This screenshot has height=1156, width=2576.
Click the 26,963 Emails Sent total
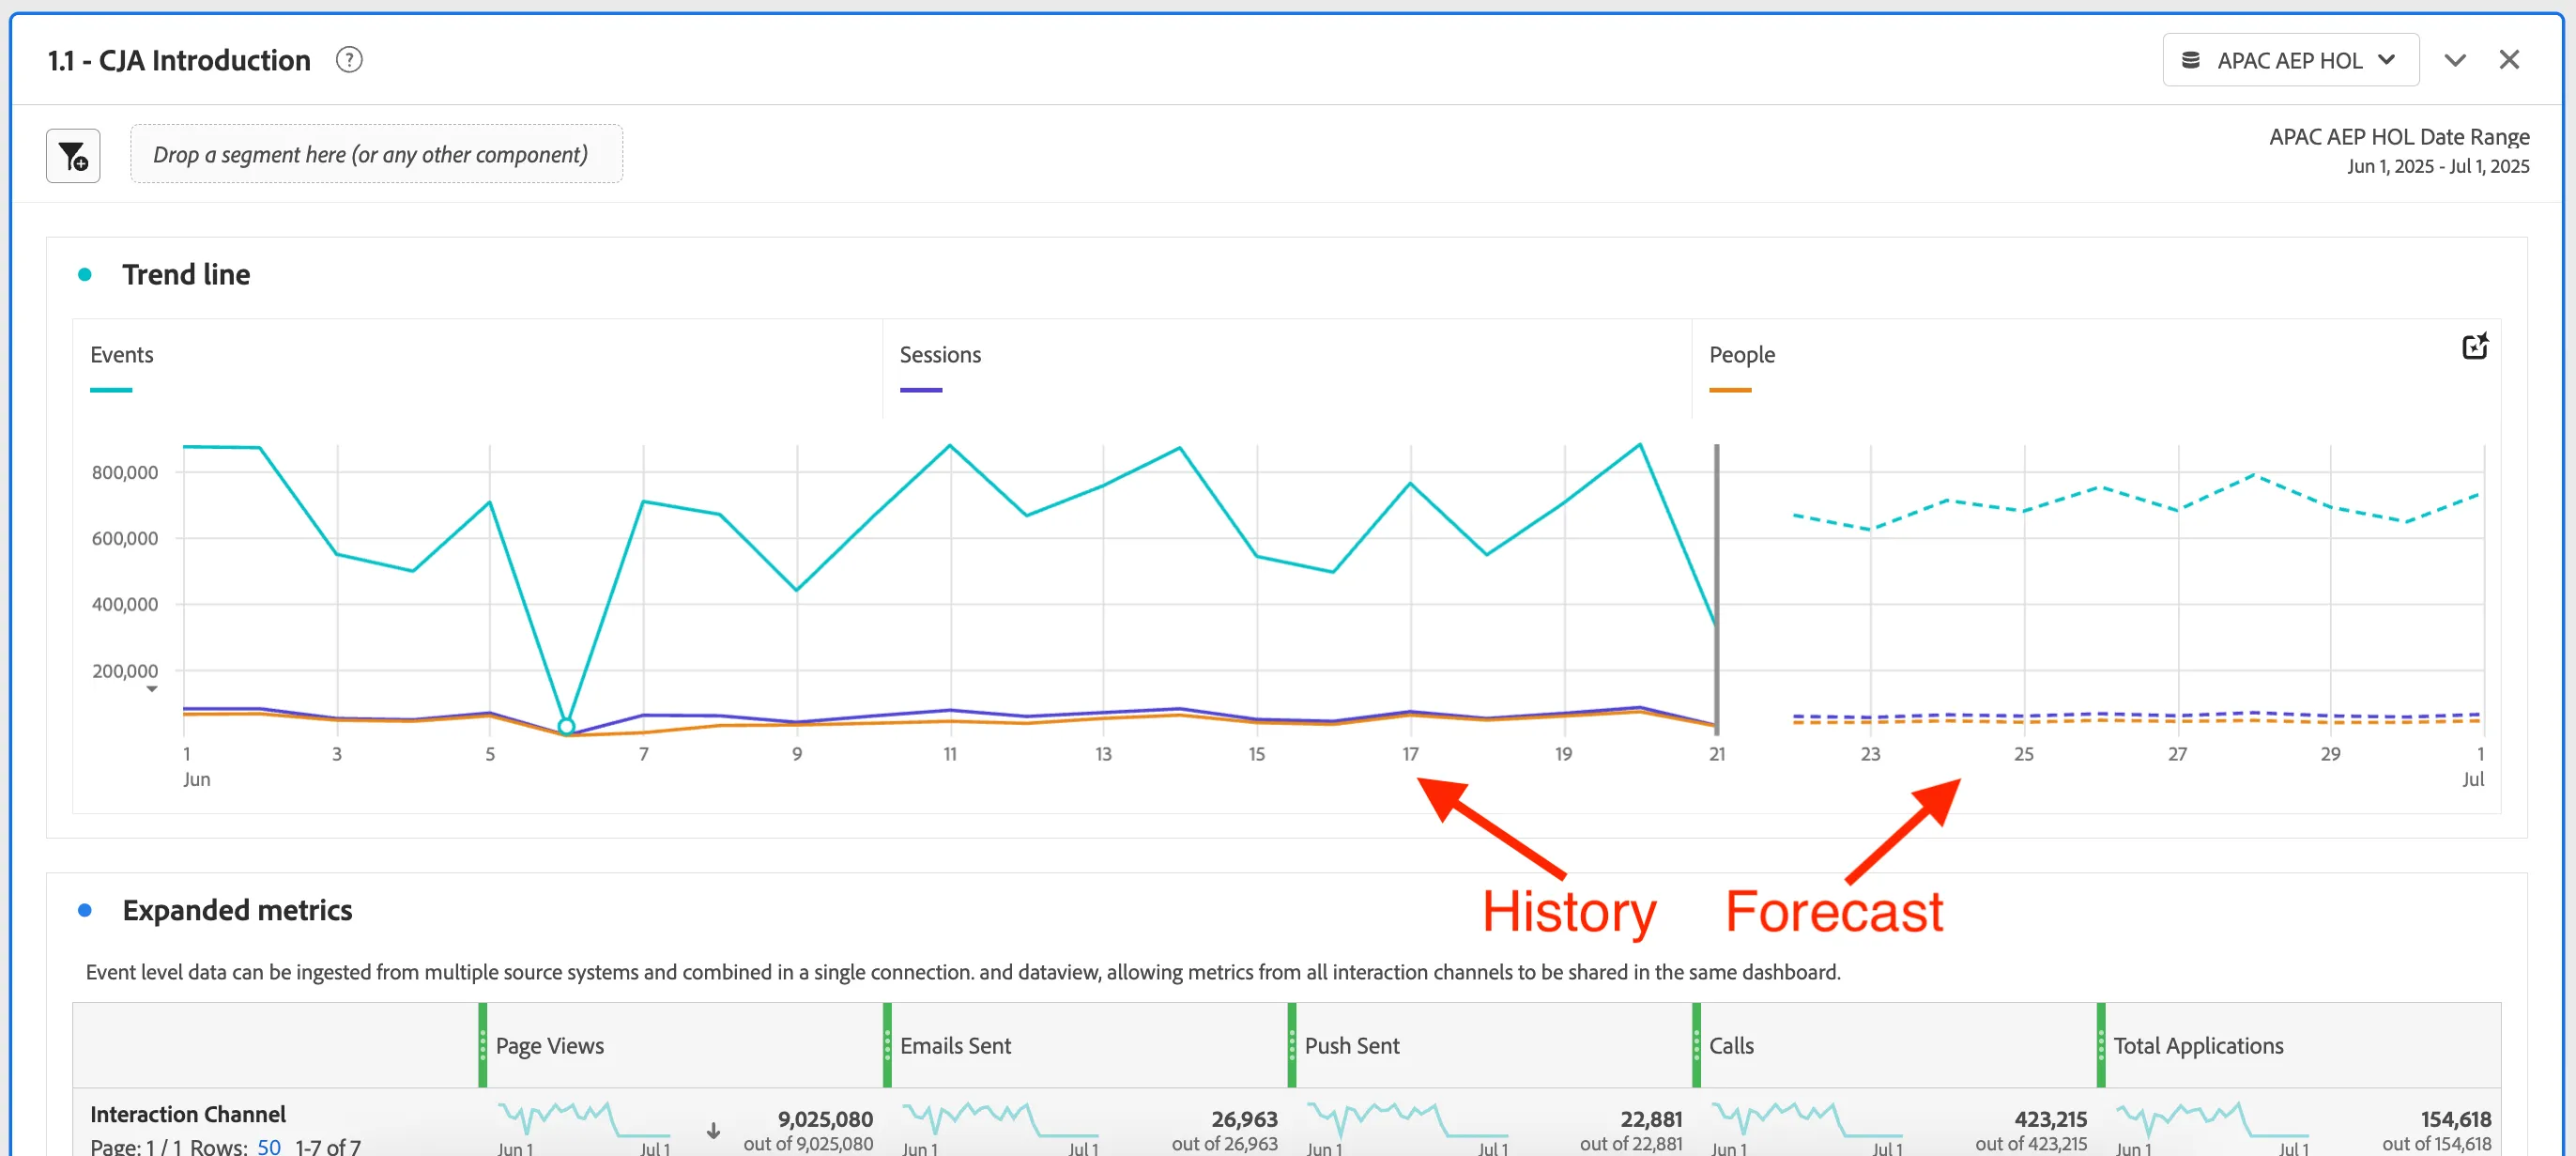pos(1244,1119)
